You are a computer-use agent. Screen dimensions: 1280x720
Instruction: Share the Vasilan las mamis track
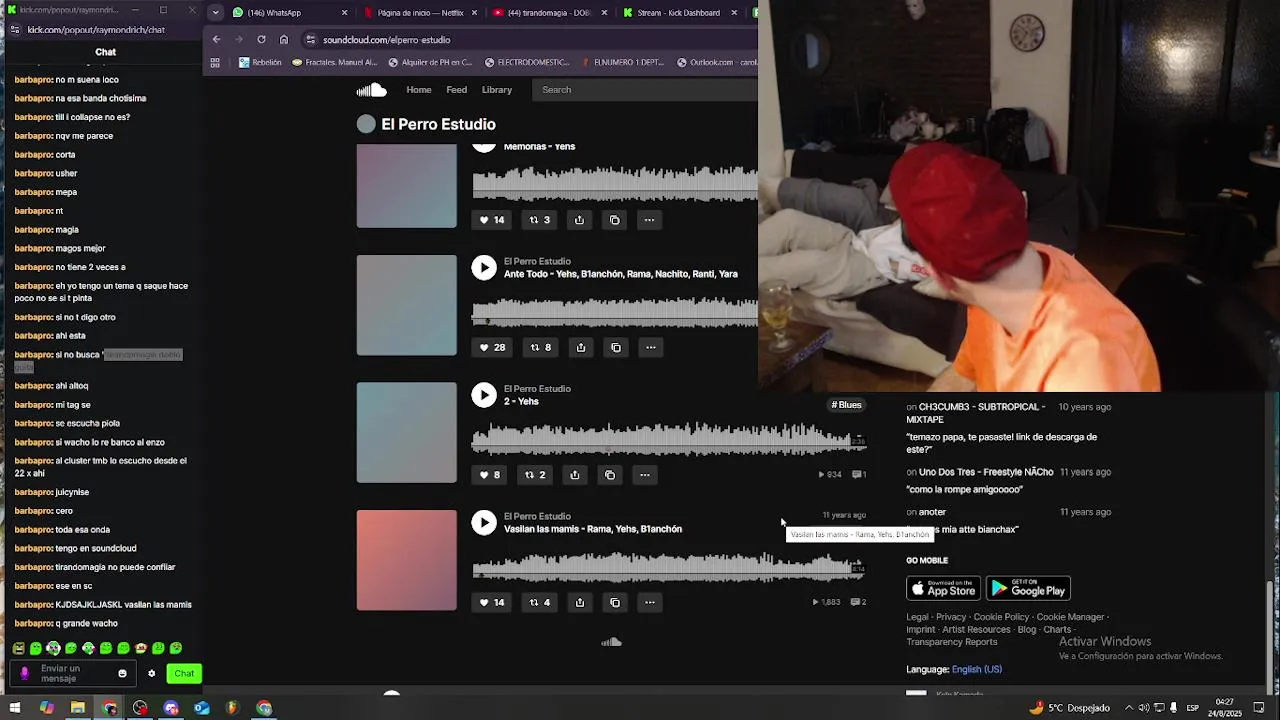[x=579, y=602]
